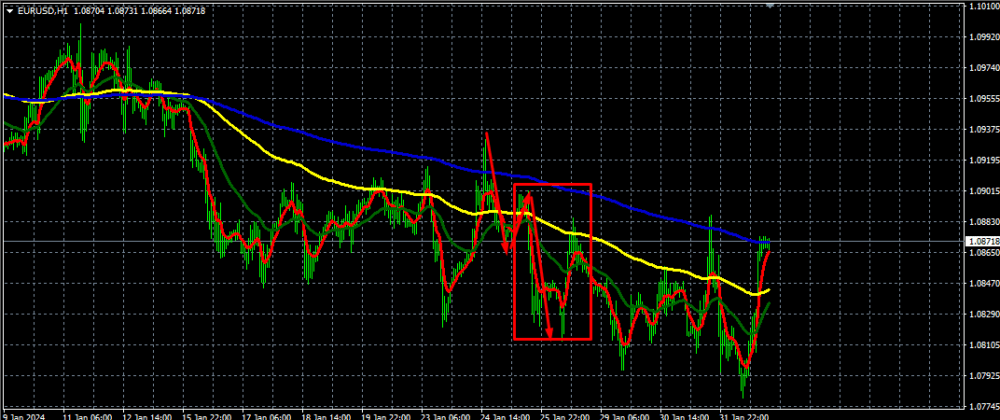The height and width of the screenshot is (420, 1000).
Task: Click the EURUSD,H1 chart title text
Action: click(42, 10)
